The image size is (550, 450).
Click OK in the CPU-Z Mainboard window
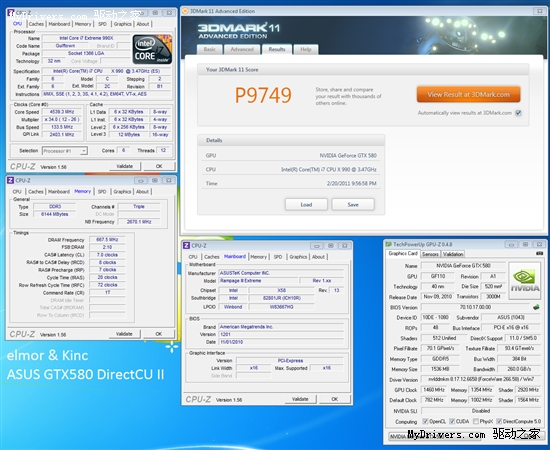(335, 399)
